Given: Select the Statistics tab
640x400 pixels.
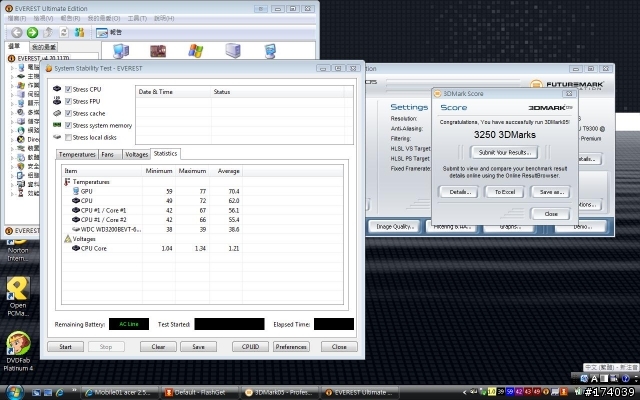Looking at the screenshot, I should click(165, 153).
